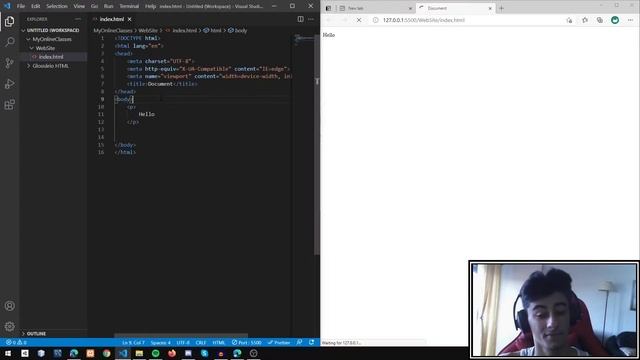
Task: Open the Run menu
Action: (x=109, y=6)
